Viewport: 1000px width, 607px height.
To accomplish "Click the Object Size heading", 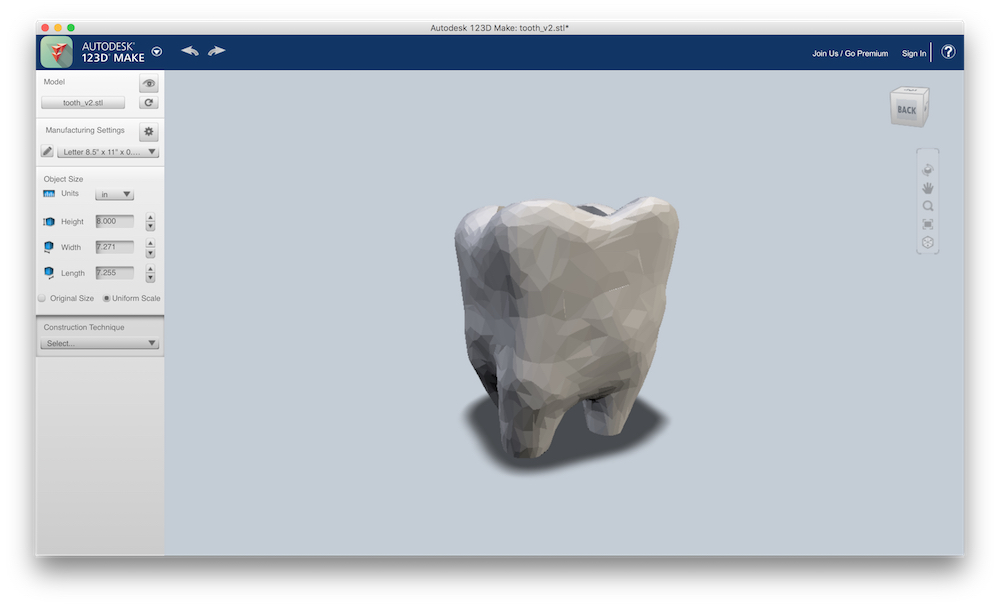I will click(x=63, y=179).
